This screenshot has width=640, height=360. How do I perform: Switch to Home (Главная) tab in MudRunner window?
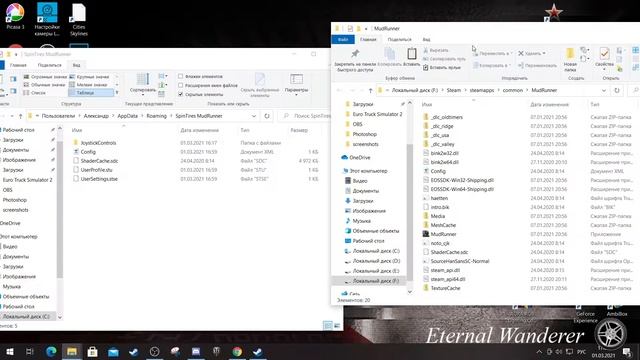click(368, 39)
